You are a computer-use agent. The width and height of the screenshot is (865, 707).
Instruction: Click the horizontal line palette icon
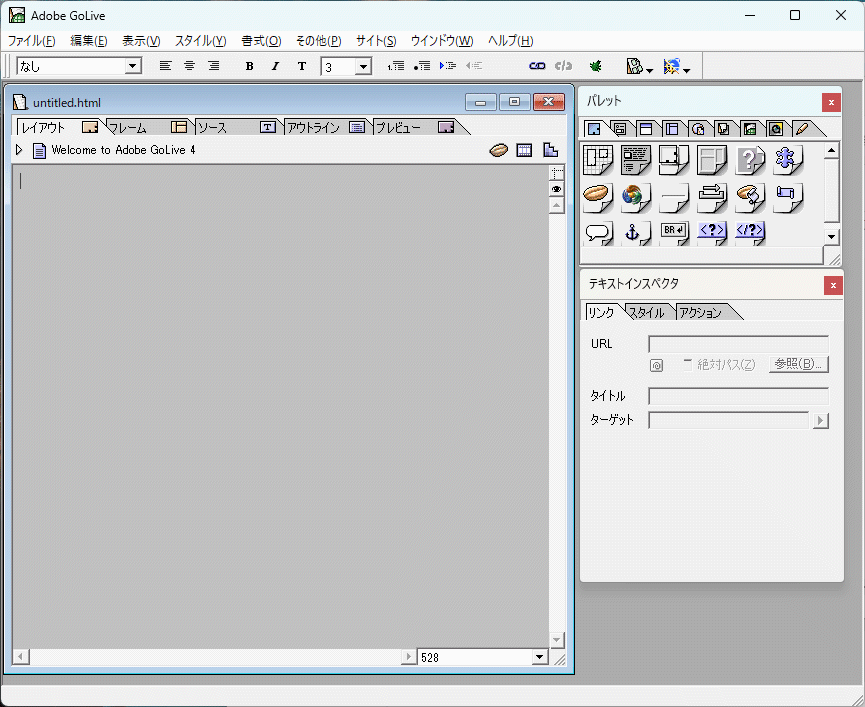[x=673, y=195]
